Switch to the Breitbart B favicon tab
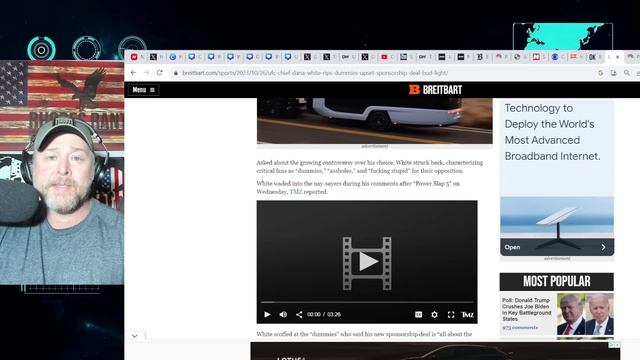640x360 pixels. pos(480,57)
